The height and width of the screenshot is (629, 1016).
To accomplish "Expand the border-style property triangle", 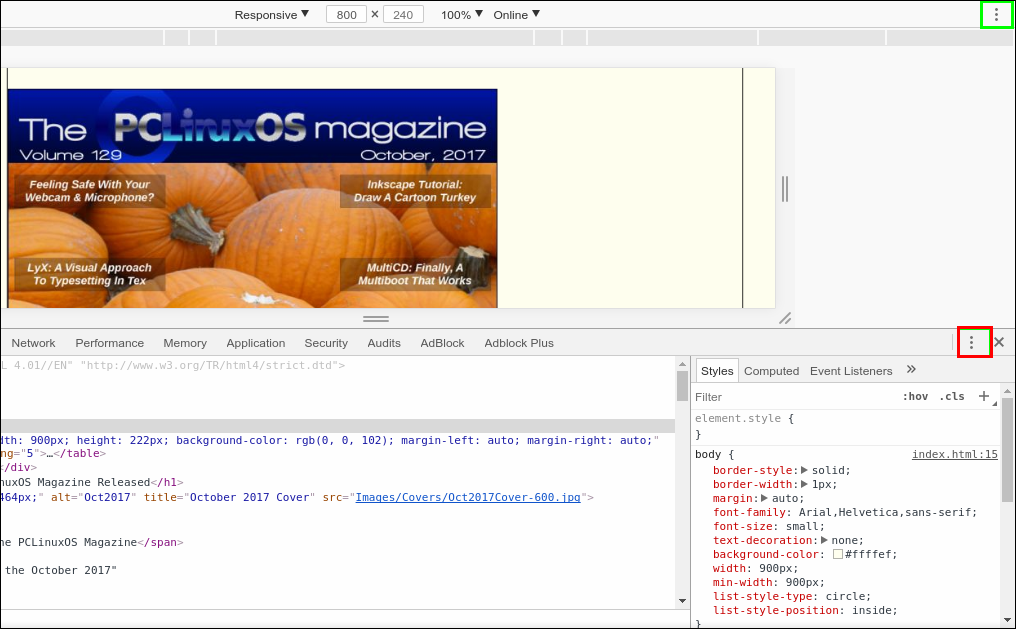I will click(804, 470).
